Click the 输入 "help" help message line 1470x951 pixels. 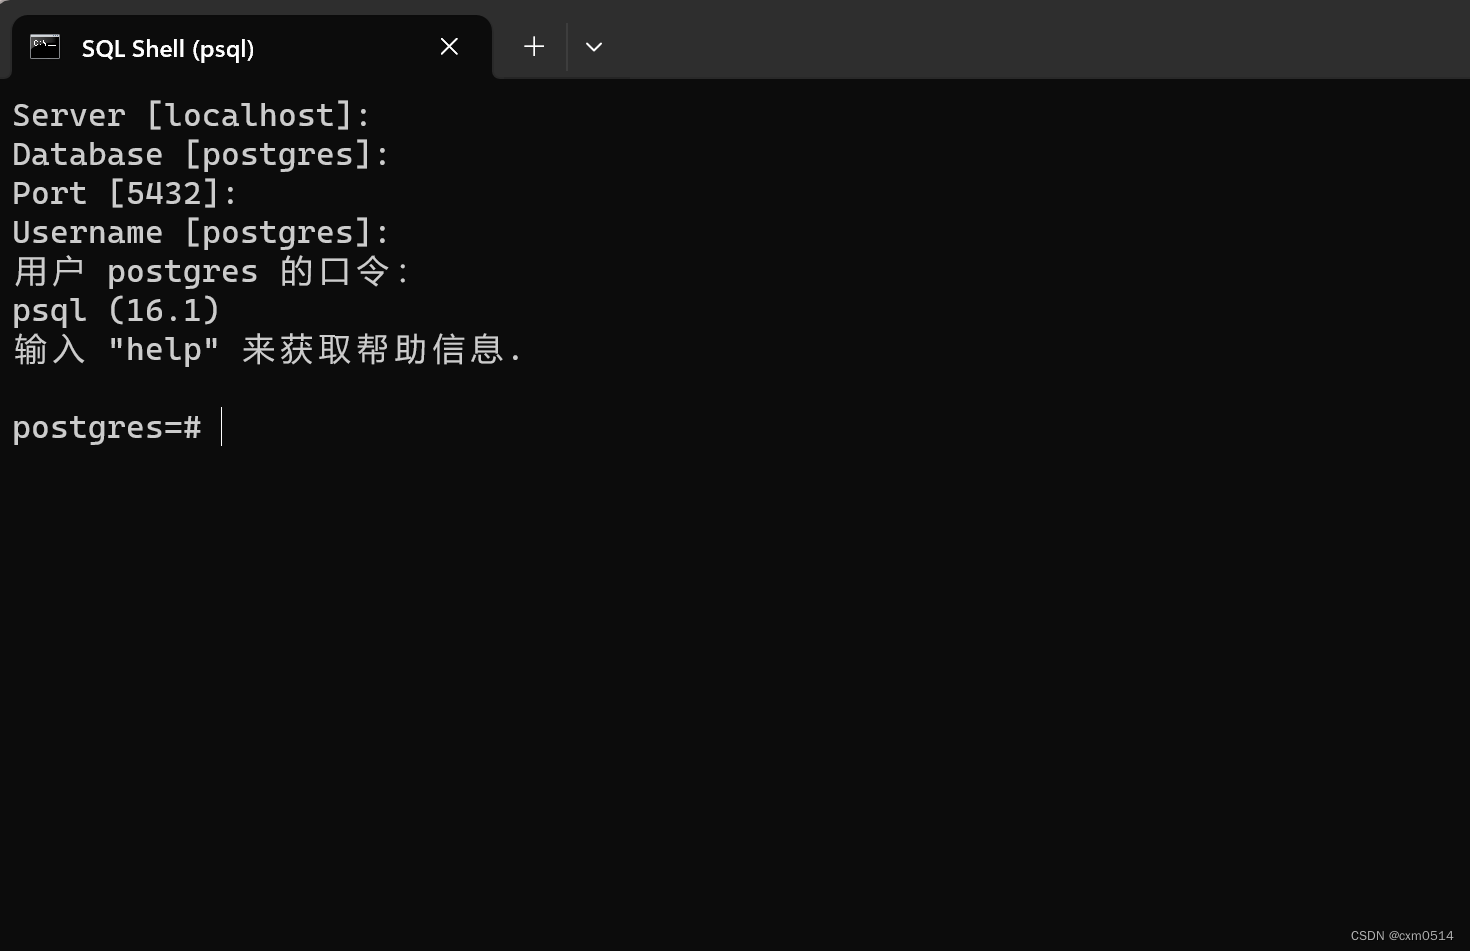tap(265, 348)
